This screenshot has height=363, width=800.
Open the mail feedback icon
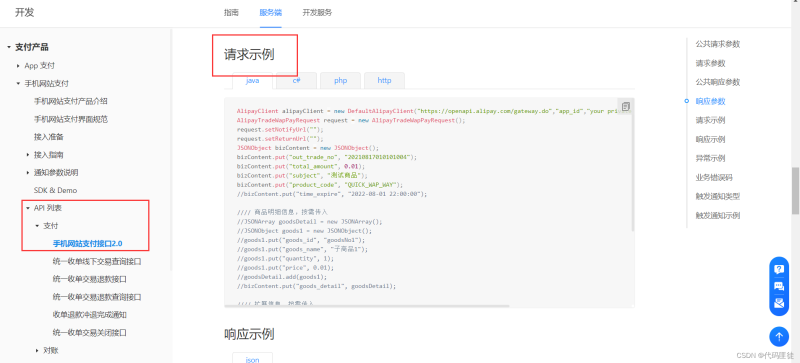(x=779, y=303)
